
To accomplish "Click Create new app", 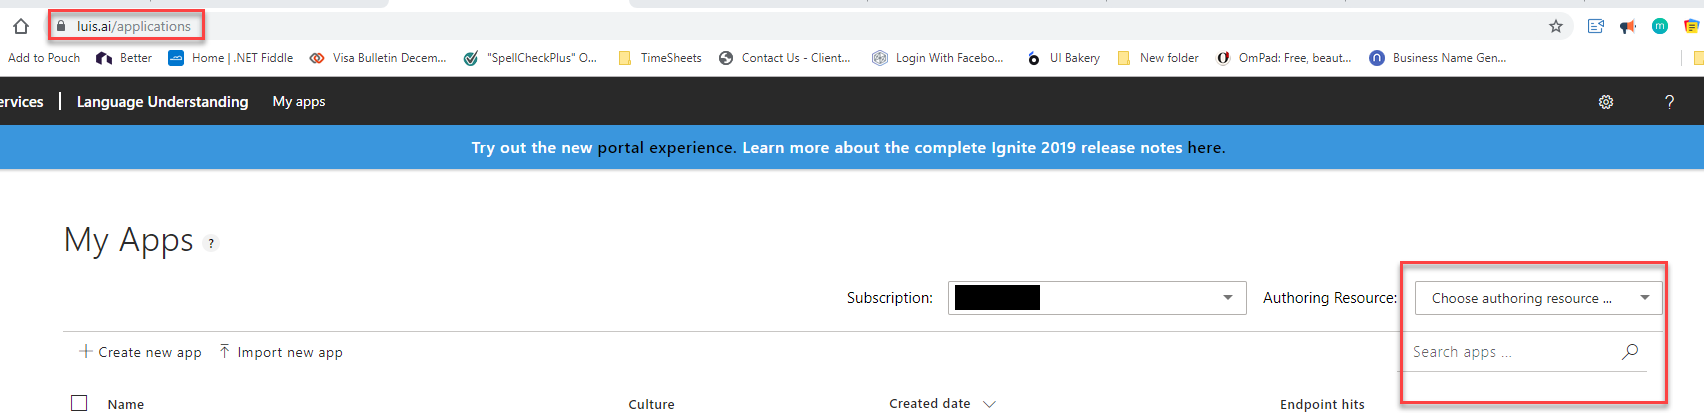I will [141, 352].
